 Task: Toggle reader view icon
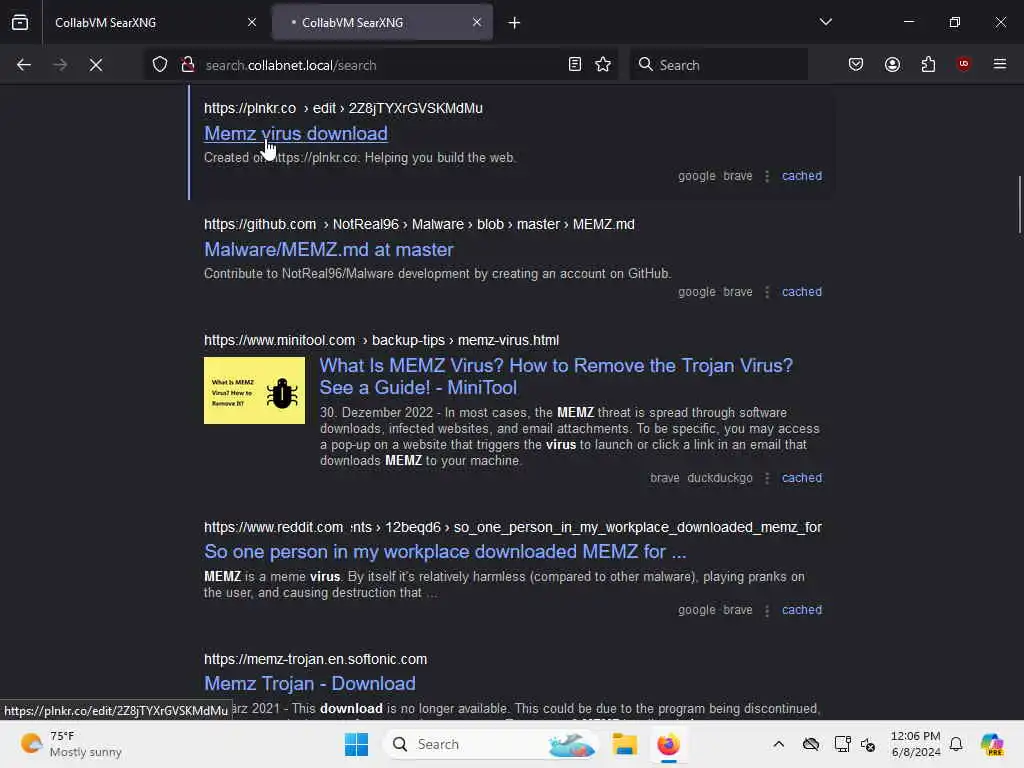(x=575, y=65)
